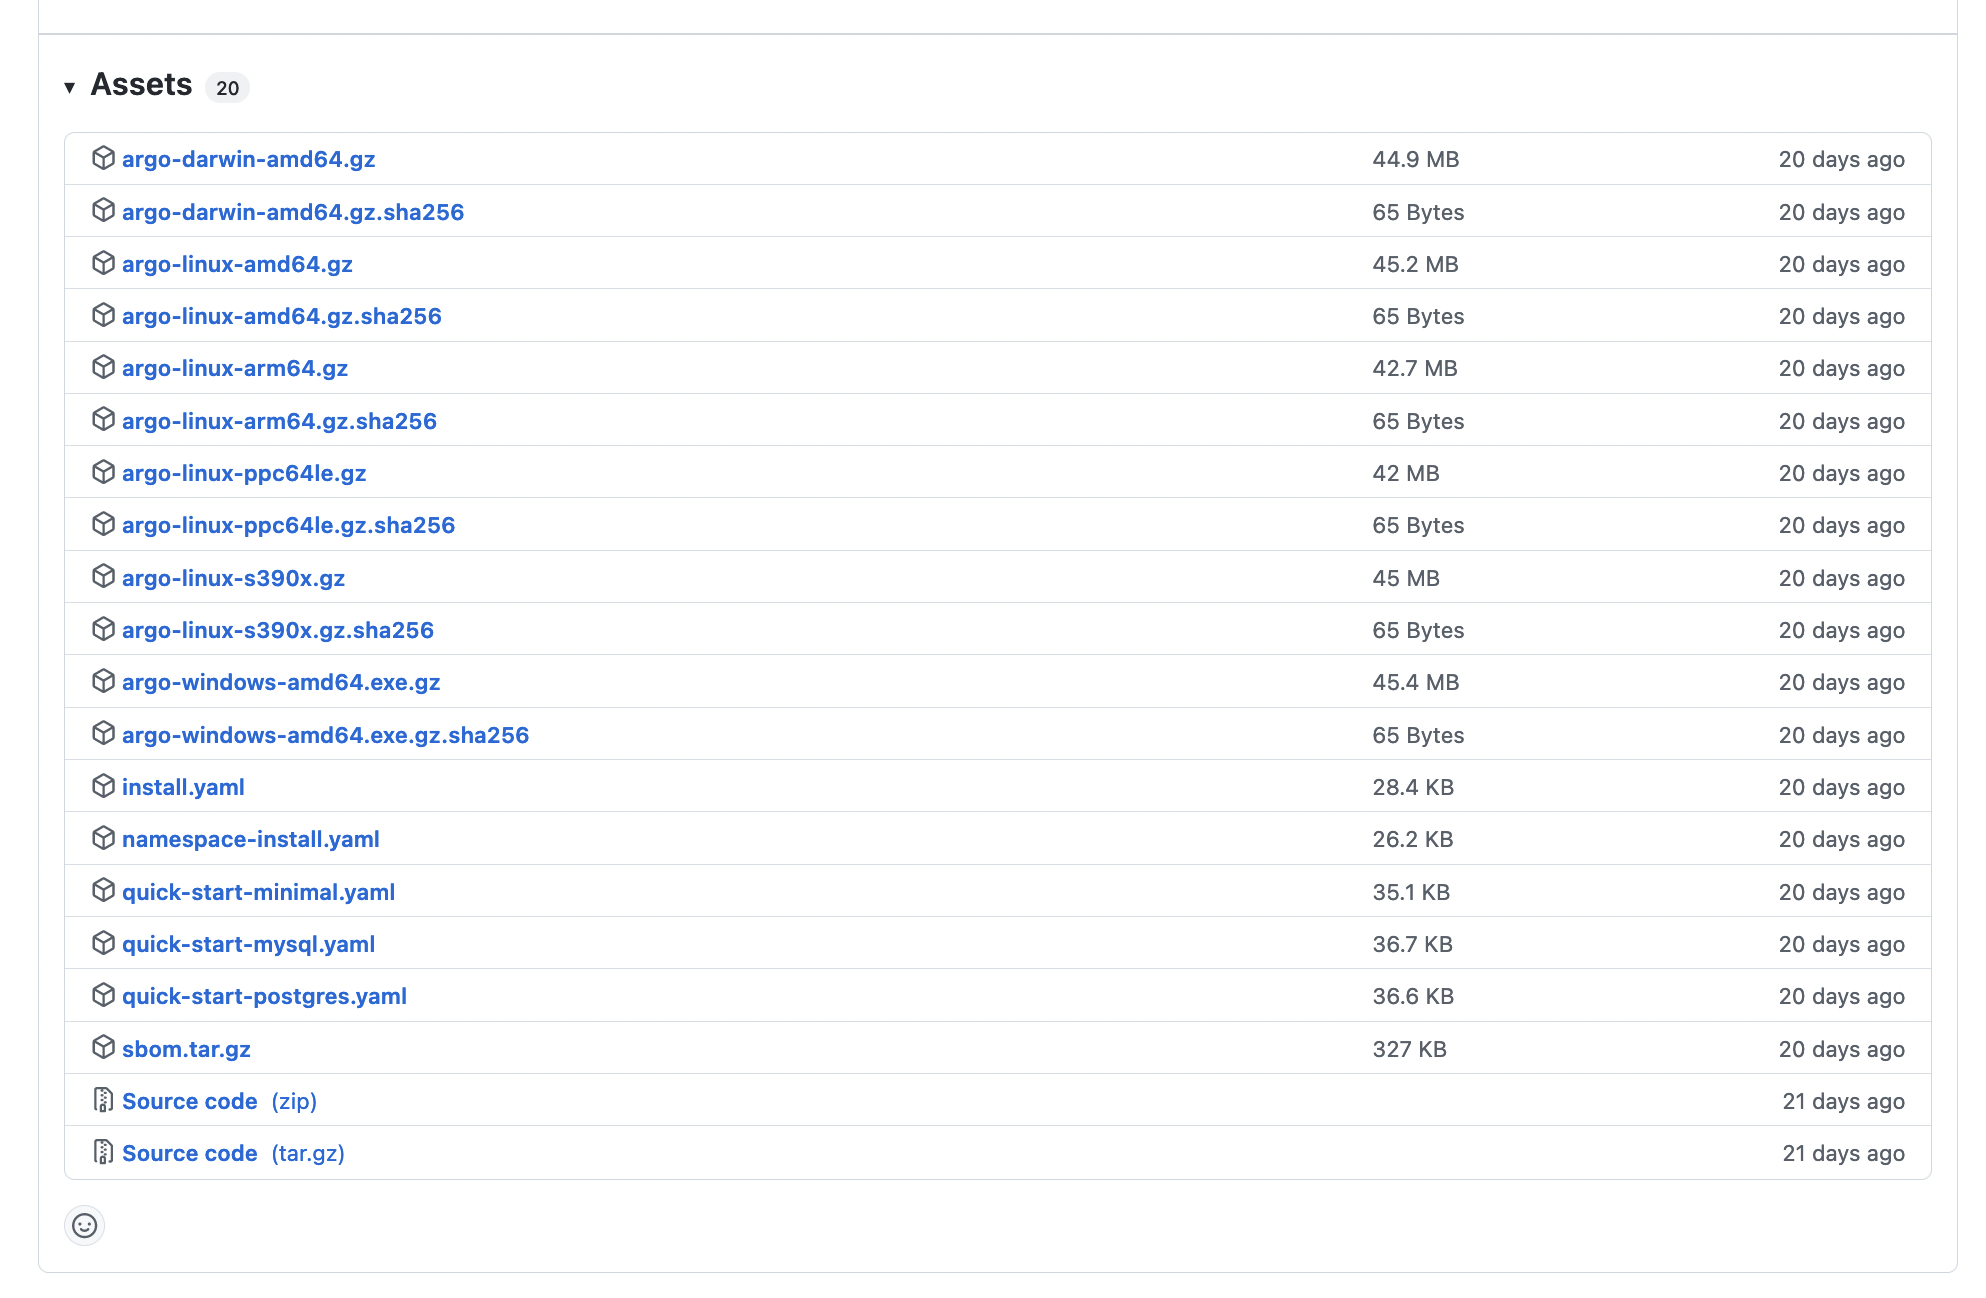
Task: Open the namespace-install.yaml download link
Action: pyautogui.click(x=250, y=839)
